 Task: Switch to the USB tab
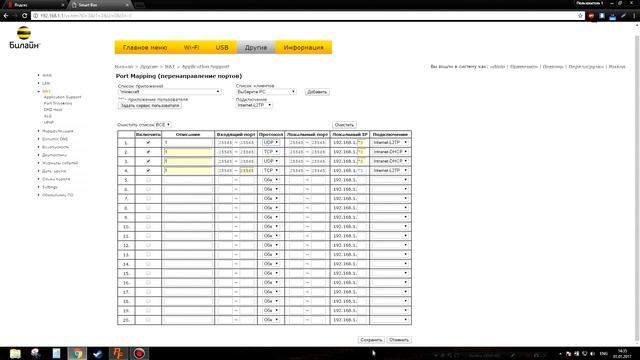pyautogui.click(x=222, y=47)
